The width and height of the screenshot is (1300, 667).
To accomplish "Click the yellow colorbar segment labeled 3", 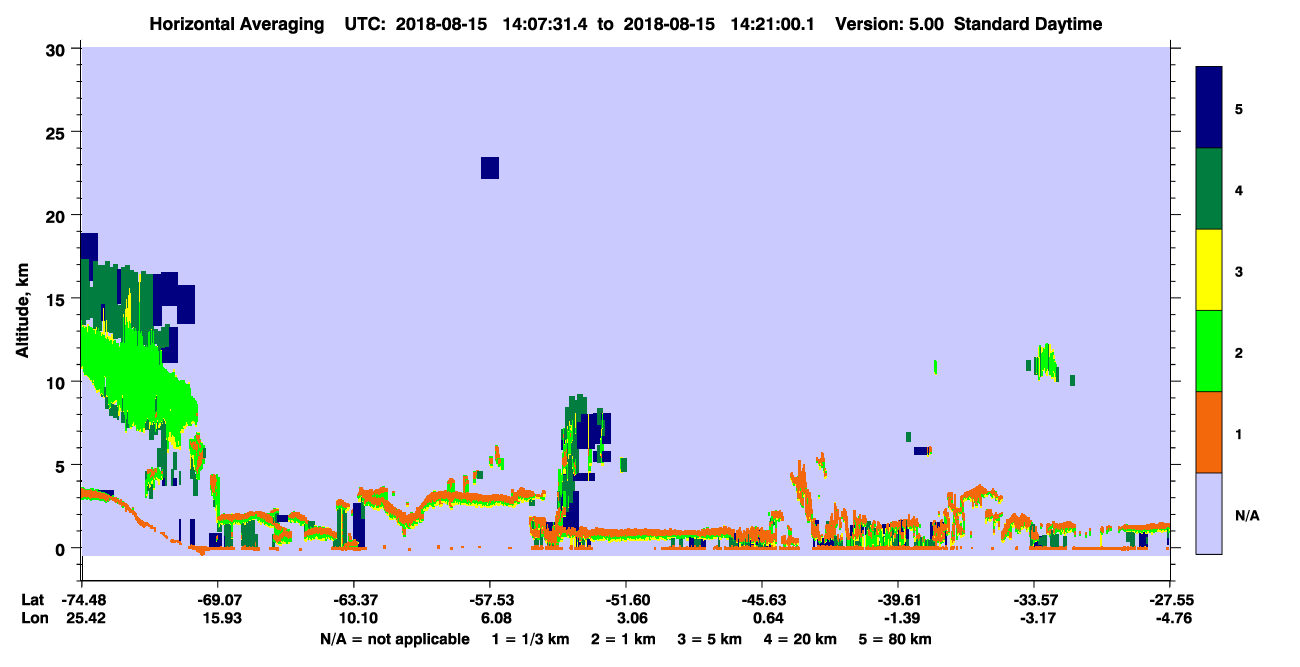I will [x=1210, y=270].
